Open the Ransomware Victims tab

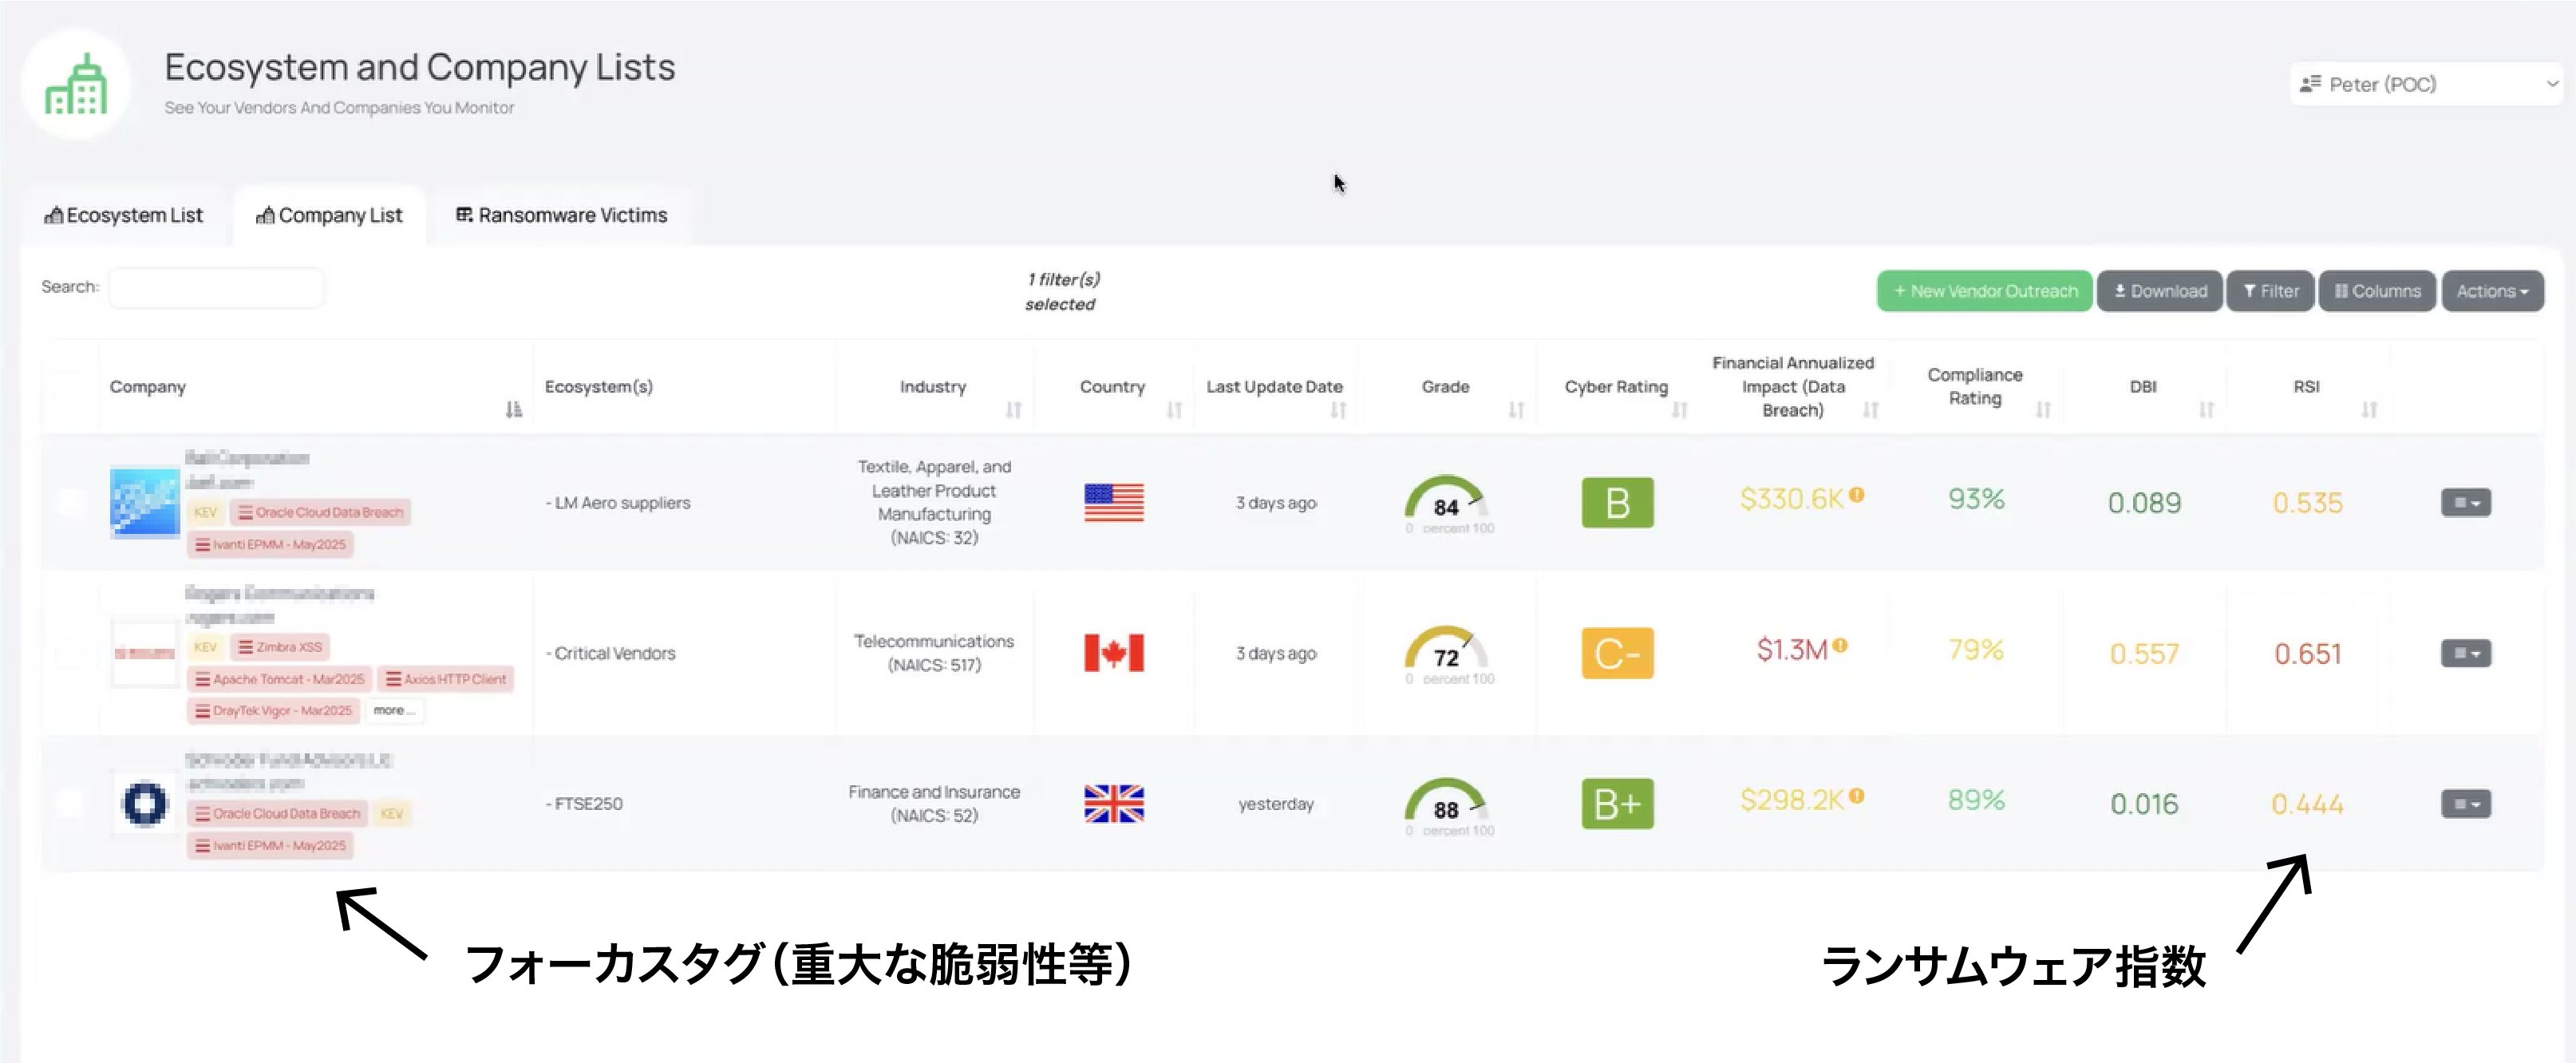coord(561,215)
